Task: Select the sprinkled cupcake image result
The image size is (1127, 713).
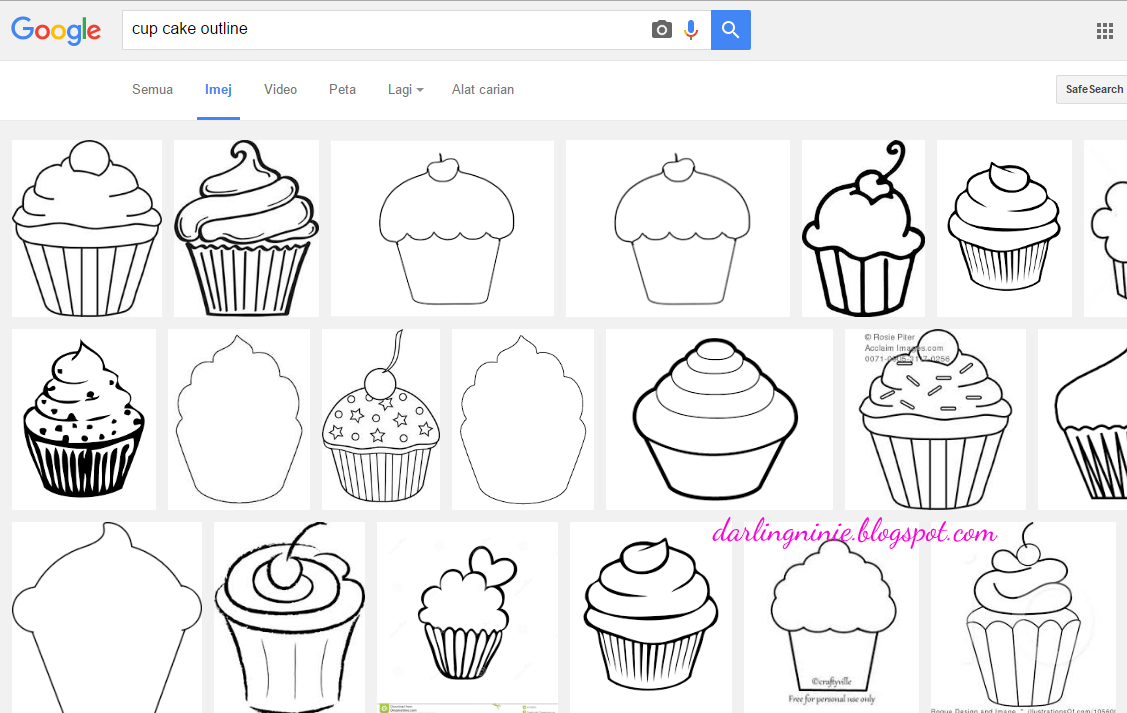Action: [935, 420]
